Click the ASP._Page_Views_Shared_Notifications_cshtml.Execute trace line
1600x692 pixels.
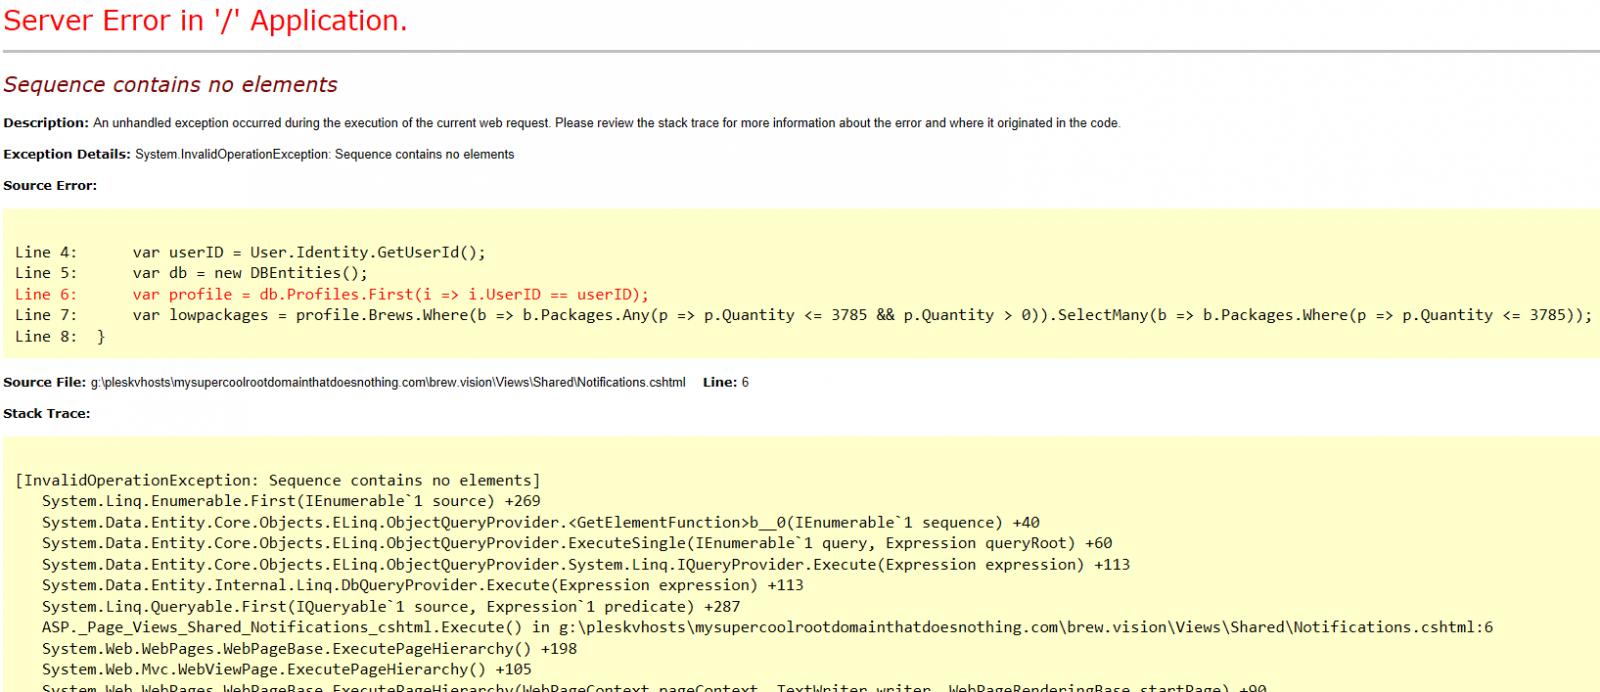pyautogui.click(x=767, y=627)
